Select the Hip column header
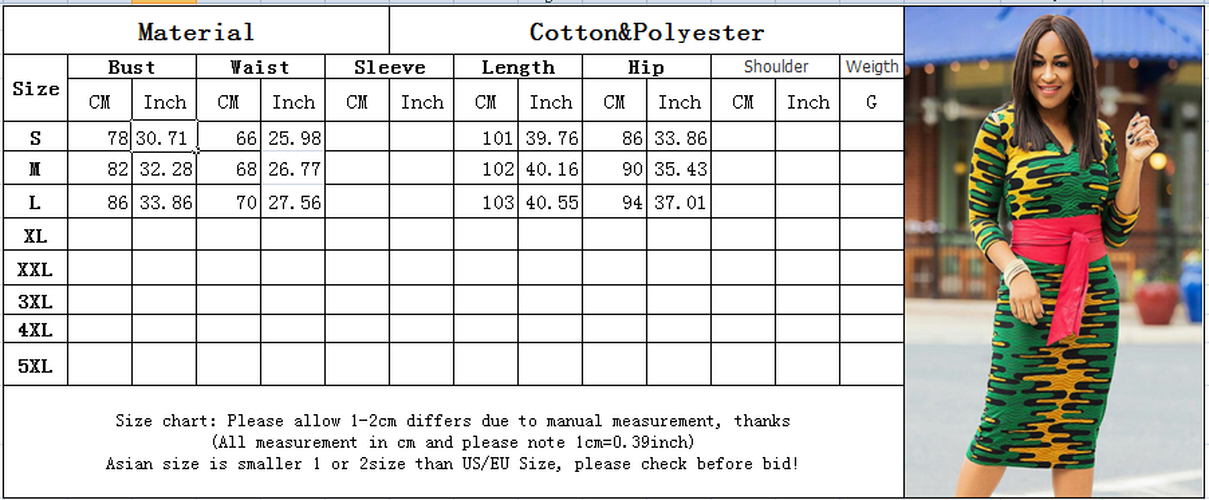Image resolution: width=1209 pixels, height=500 pixels. 646,67
